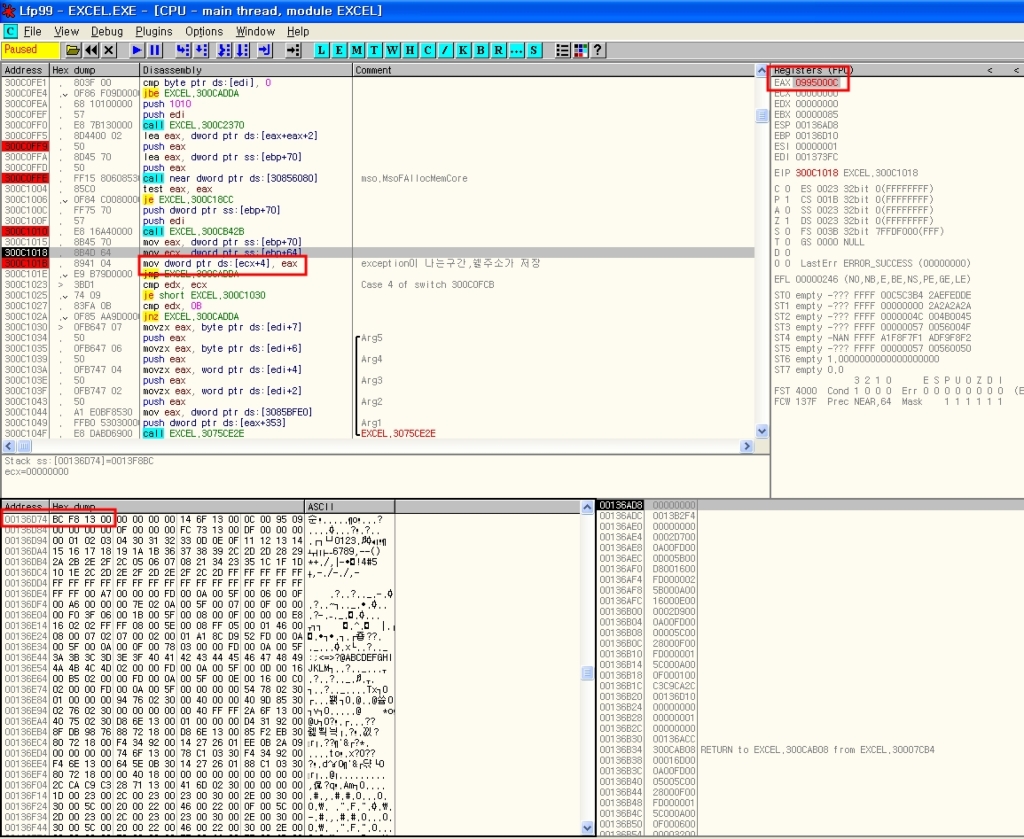The width and height of the screenshot is (1024, 839).
Task: Click the yellow Paused status indicator
Action: pos(30,50)
